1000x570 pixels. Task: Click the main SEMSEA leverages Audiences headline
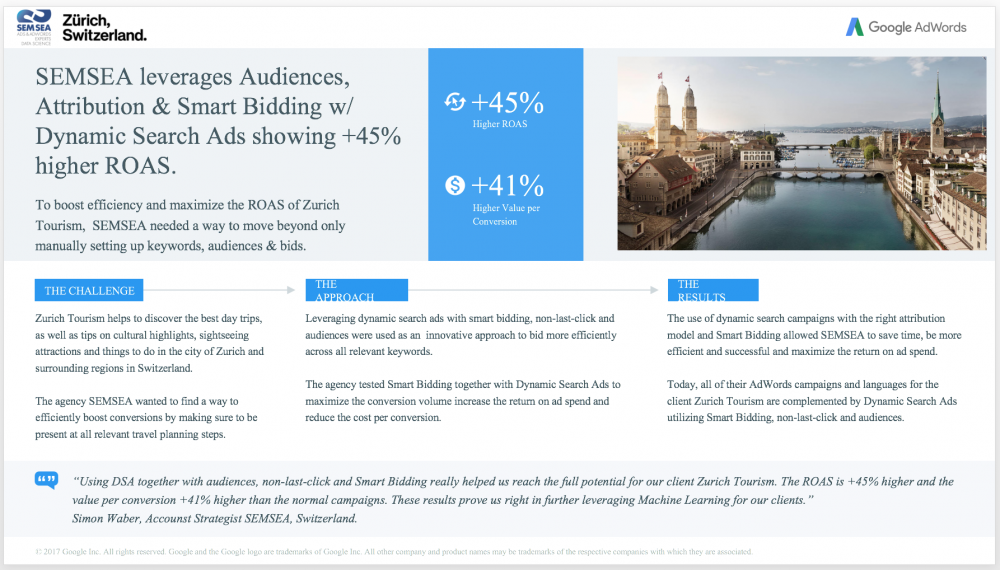click(218, 121)
